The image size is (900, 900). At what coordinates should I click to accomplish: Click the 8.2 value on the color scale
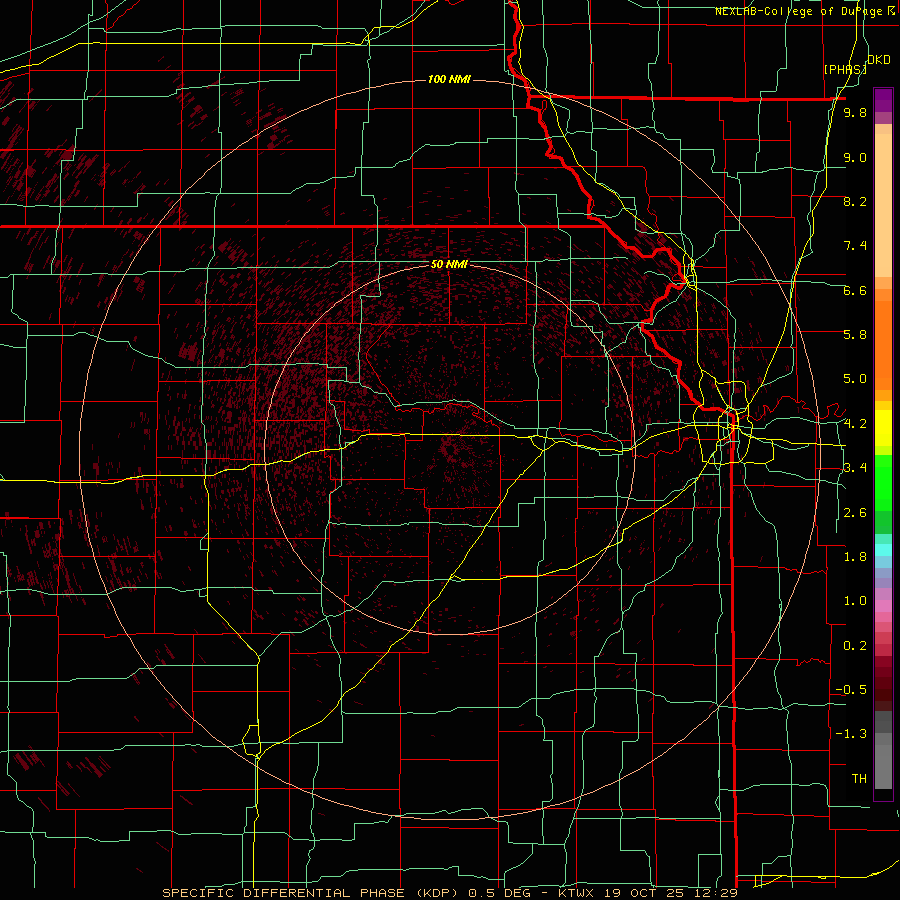(855, 201)
